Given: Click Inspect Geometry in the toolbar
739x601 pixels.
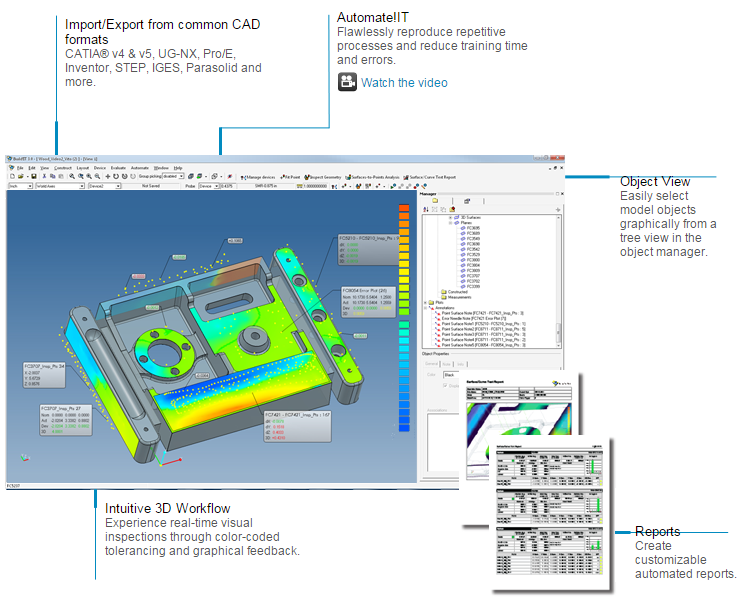Looking at the screenshot, I should tap(323, 177).
